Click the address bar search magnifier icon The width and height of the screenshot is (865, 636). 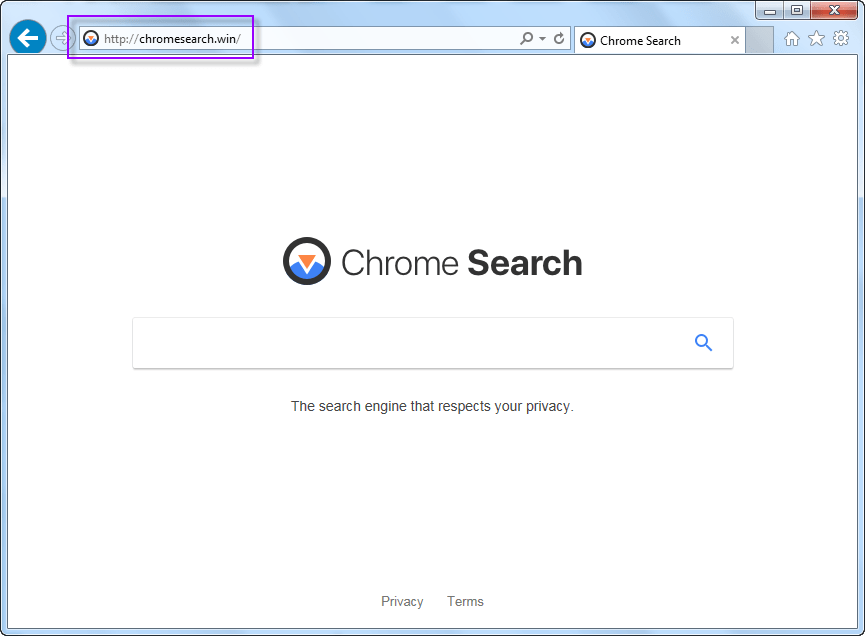pyautogui.click(x=527, y=39)
